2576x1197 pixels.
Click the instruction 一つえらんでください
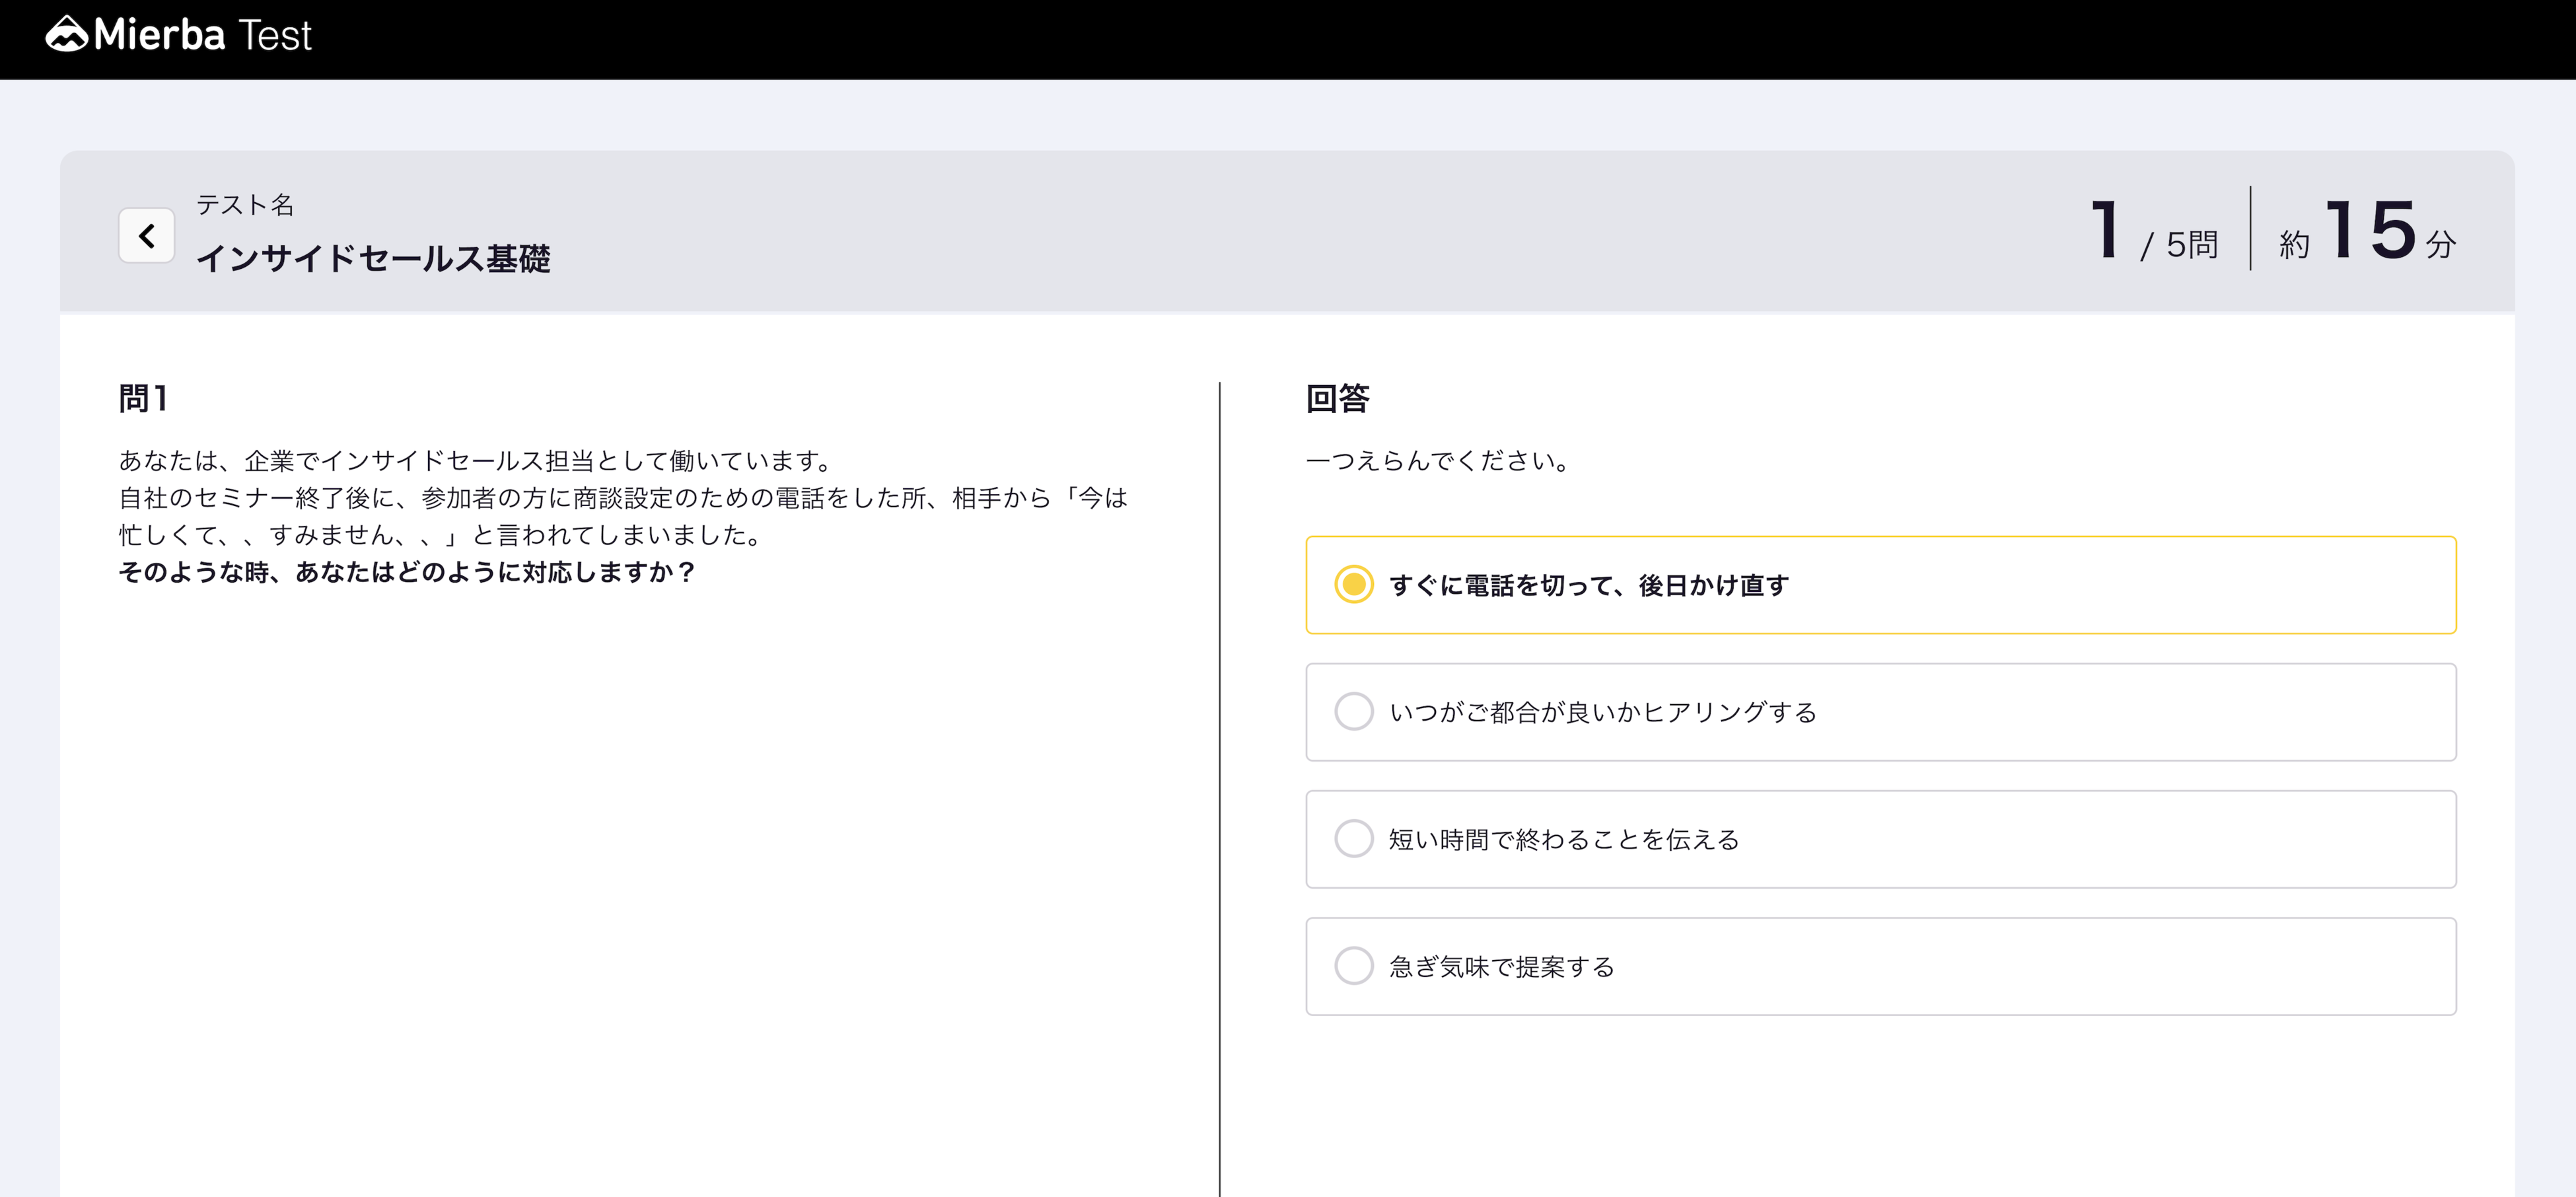click(1438, 461)
